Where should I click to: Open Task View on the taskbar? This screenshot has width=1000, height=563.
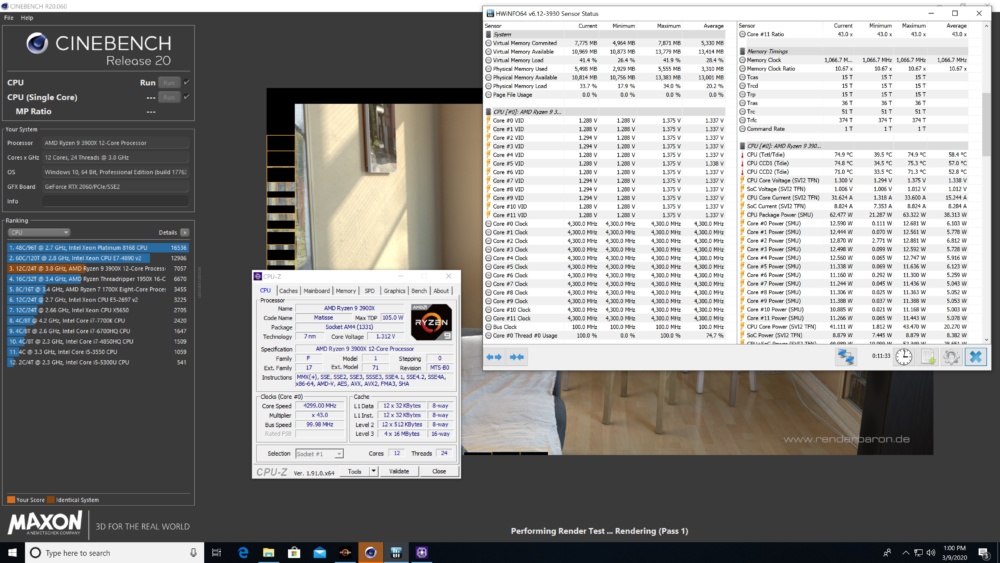pyautogui.click(x=217, y=553)
